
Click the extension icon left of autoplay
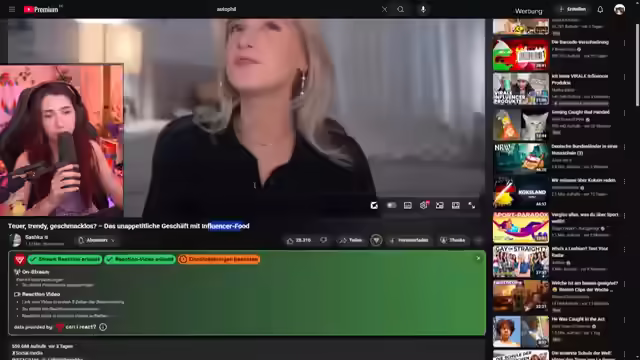[374, 205]
